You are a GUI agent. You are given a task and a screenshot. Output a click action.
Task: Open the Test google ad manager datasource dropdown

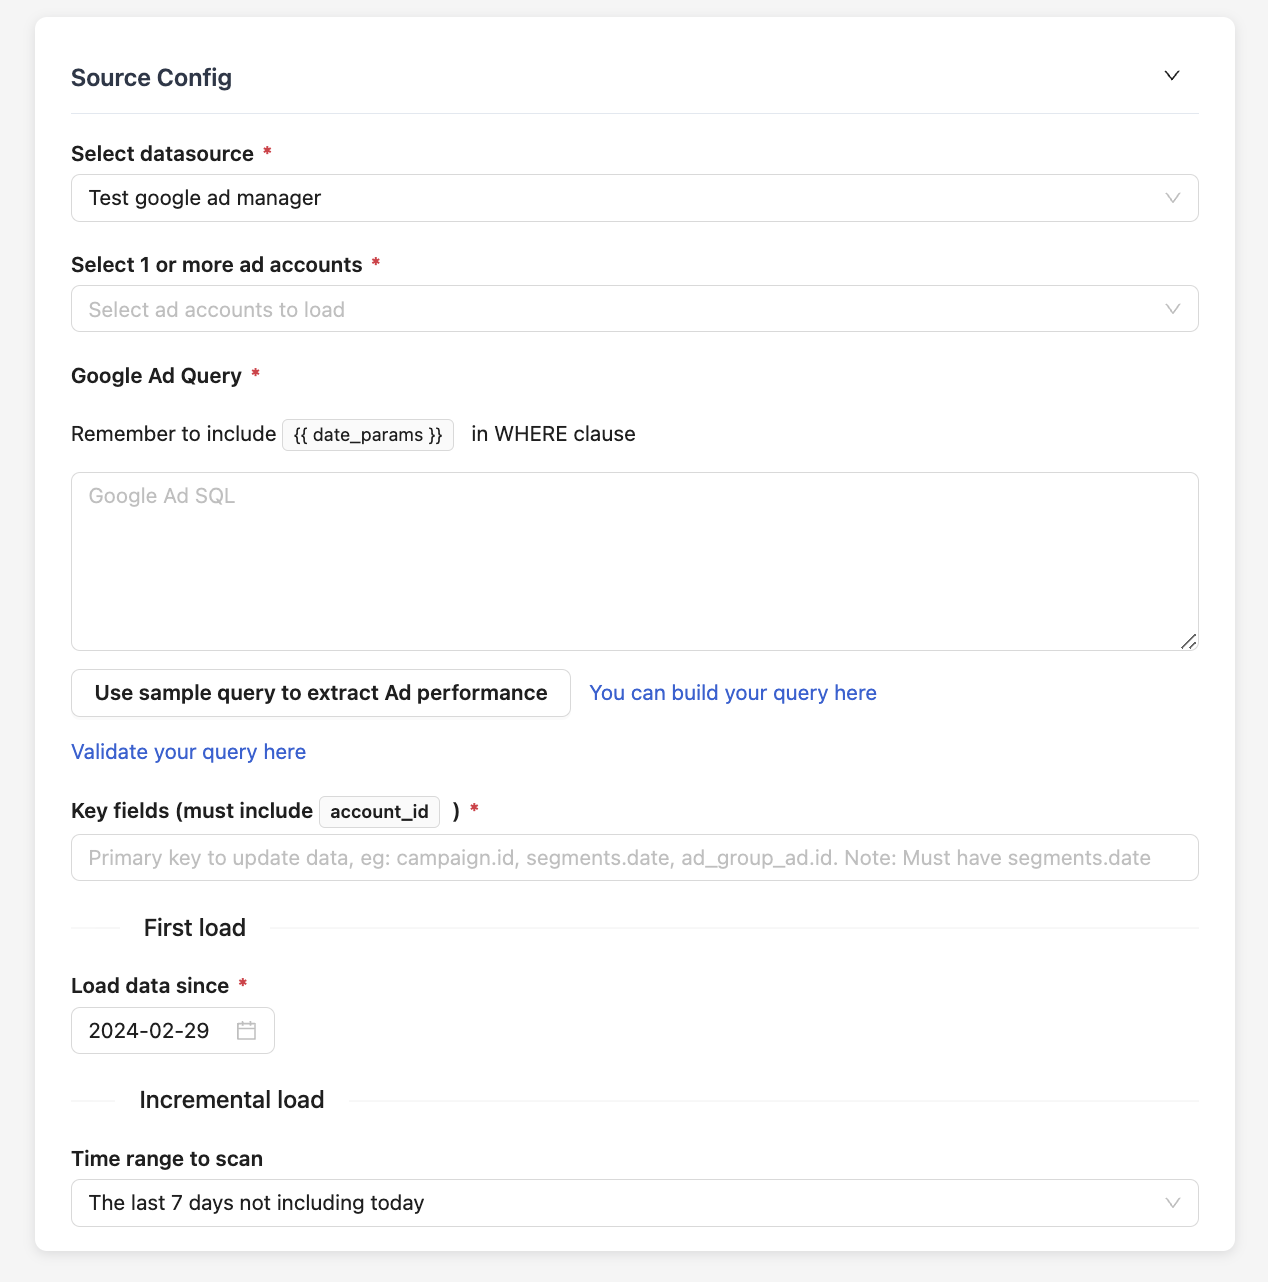pos(620,198)
